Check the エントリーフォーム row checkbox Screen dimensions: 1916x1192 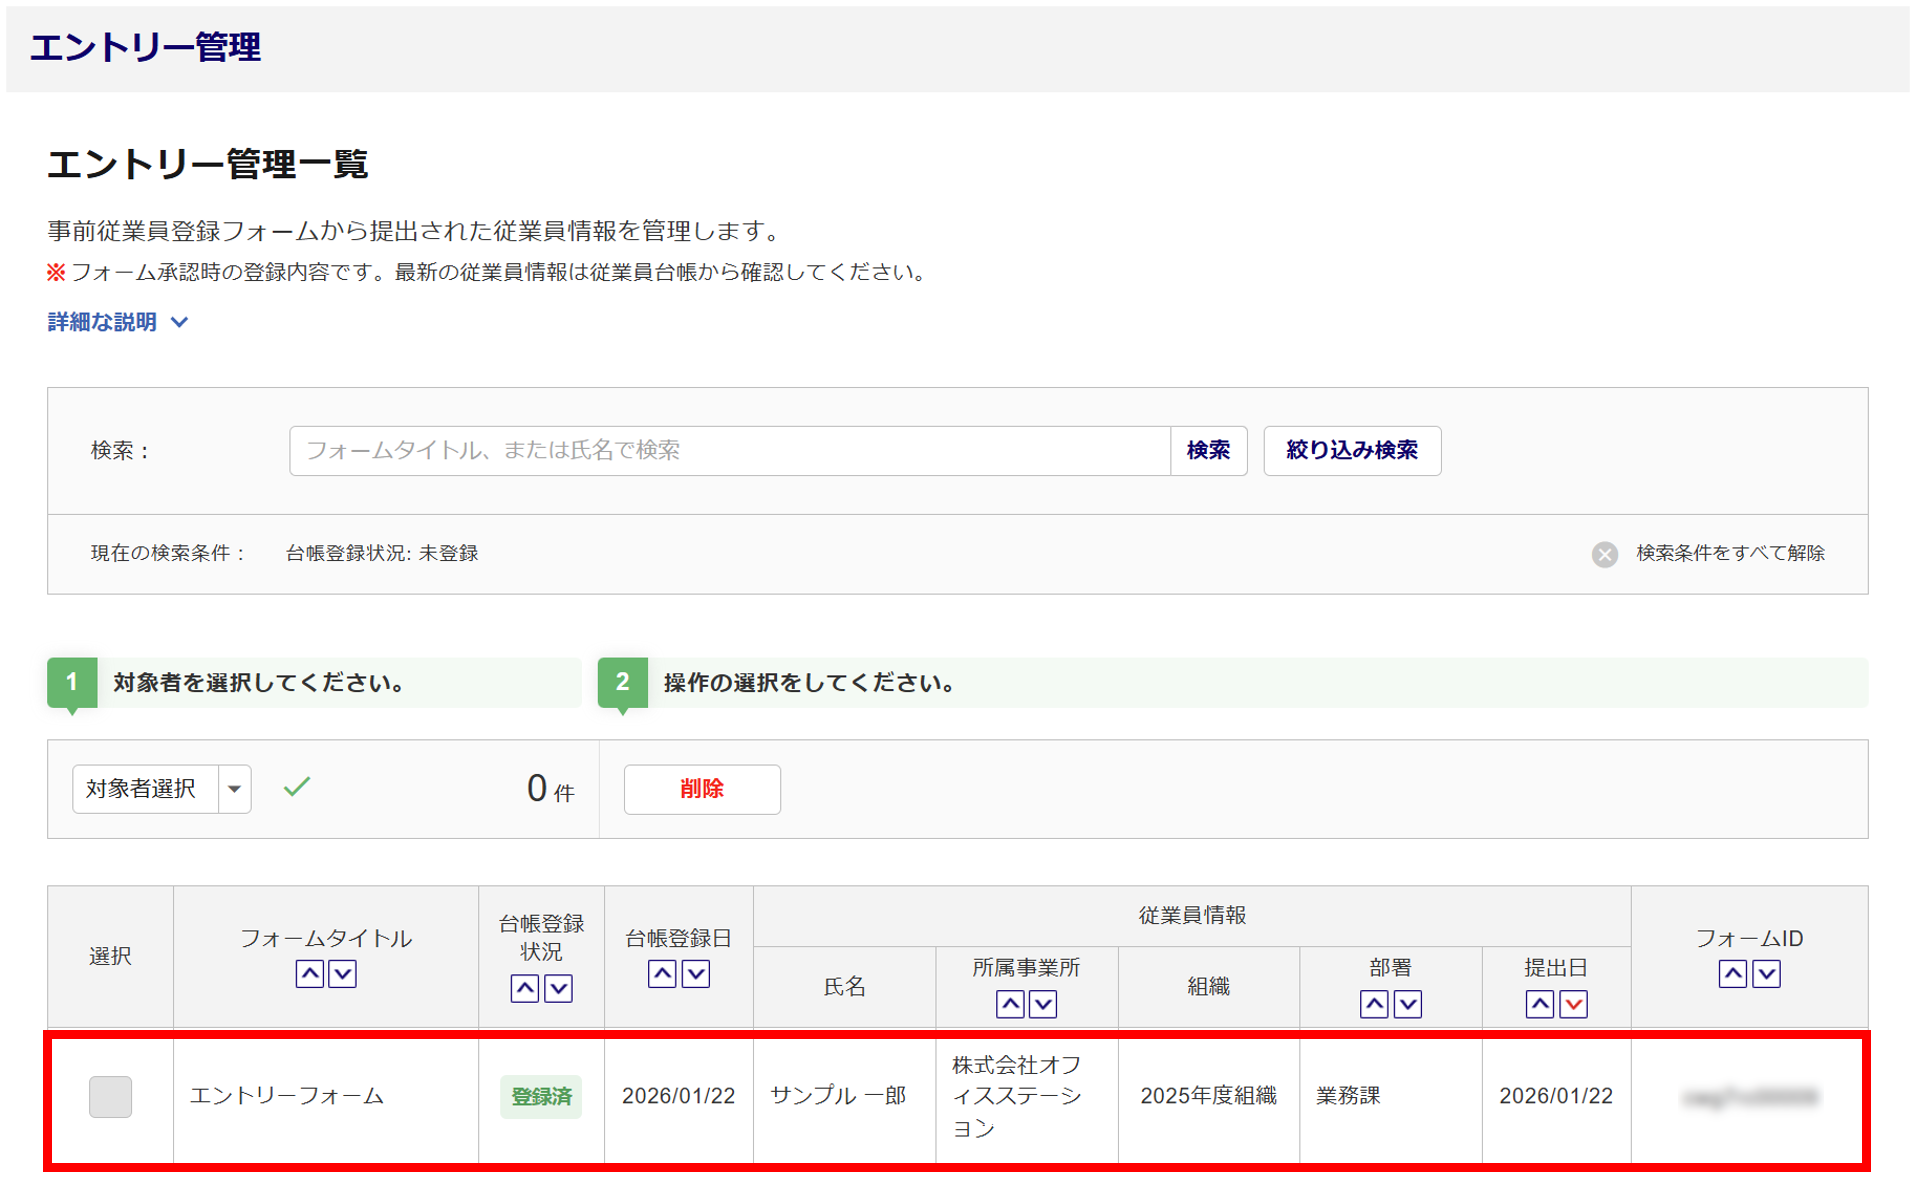pyautogui.click(x=110, y=1096)
